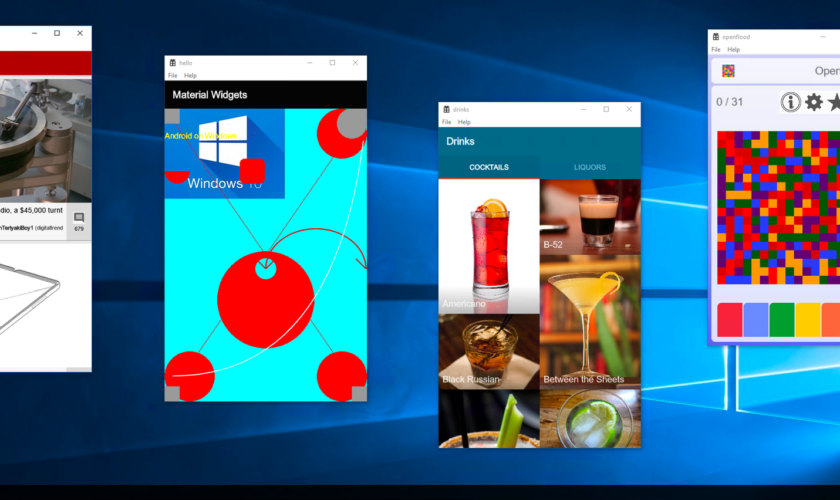The image size is (840, 500).
Task: Open the File menu in openflood
Action: click(715, 49)
